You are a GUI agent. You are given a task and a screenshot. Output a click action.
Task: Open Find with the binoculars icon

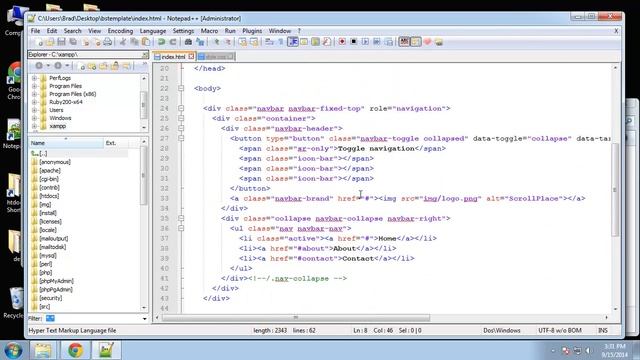click(188, 42)
